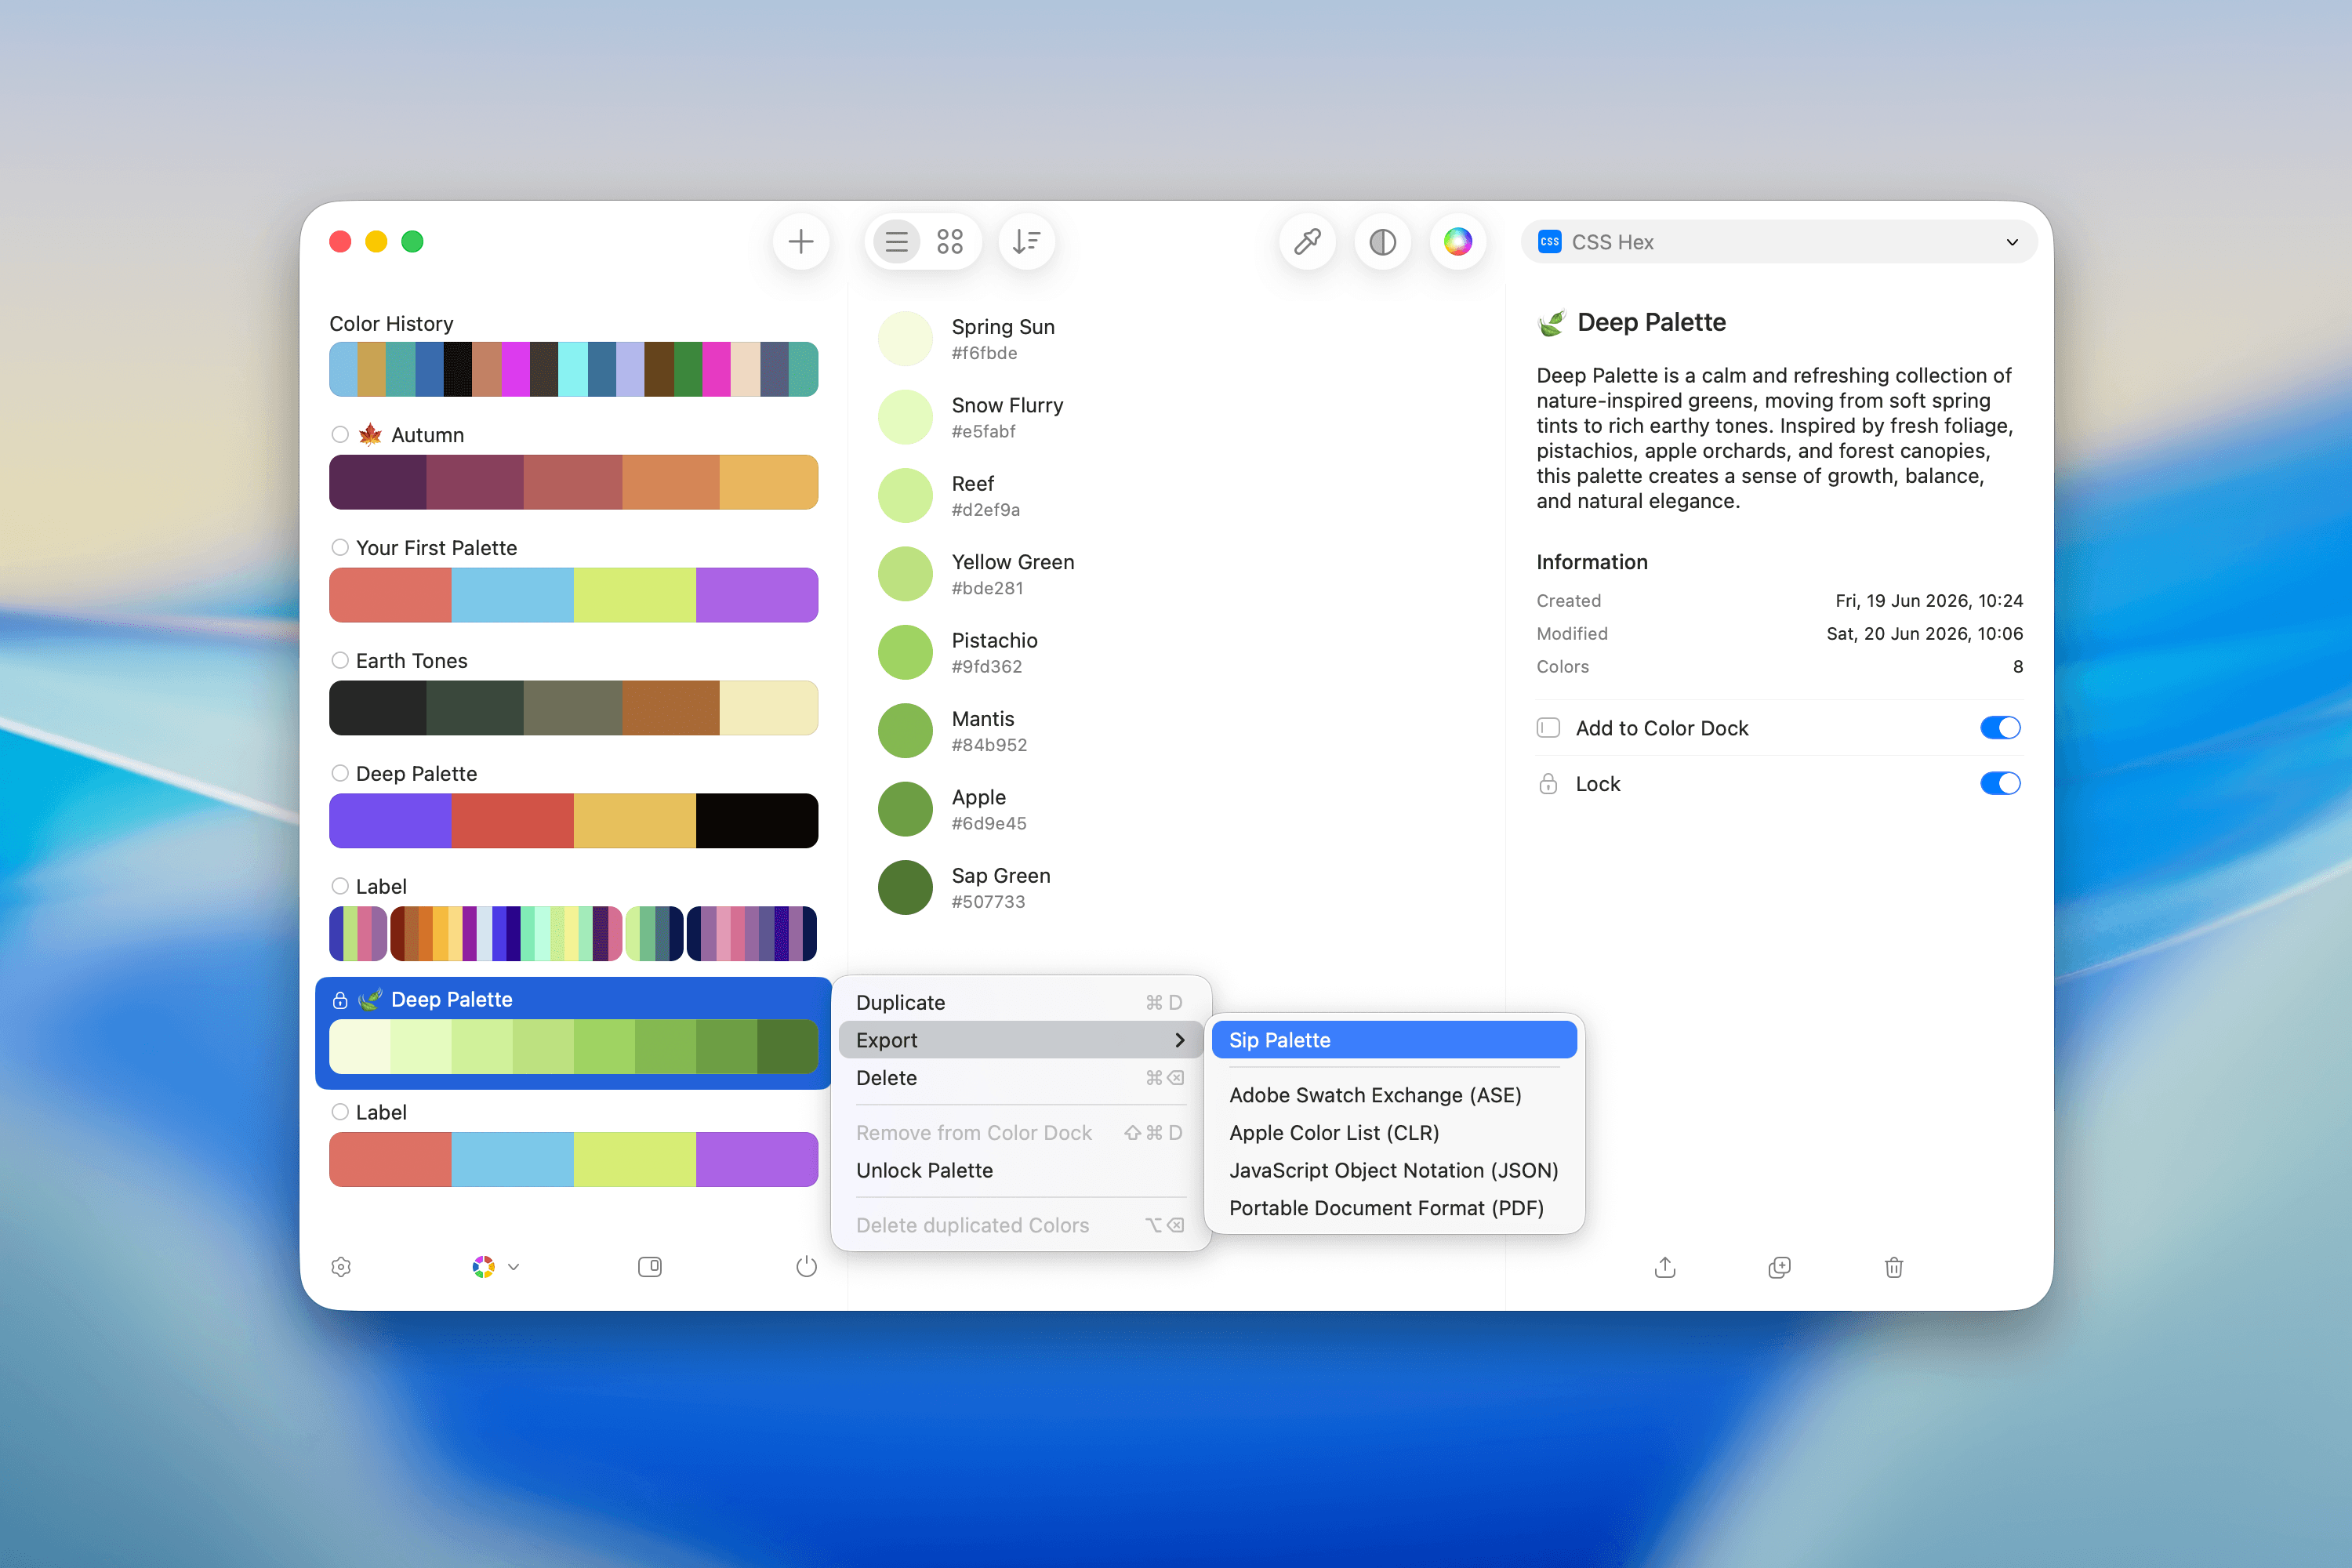Click the Autumn palette color strip
The image size is (2352, 1568).
coord(574,482)
